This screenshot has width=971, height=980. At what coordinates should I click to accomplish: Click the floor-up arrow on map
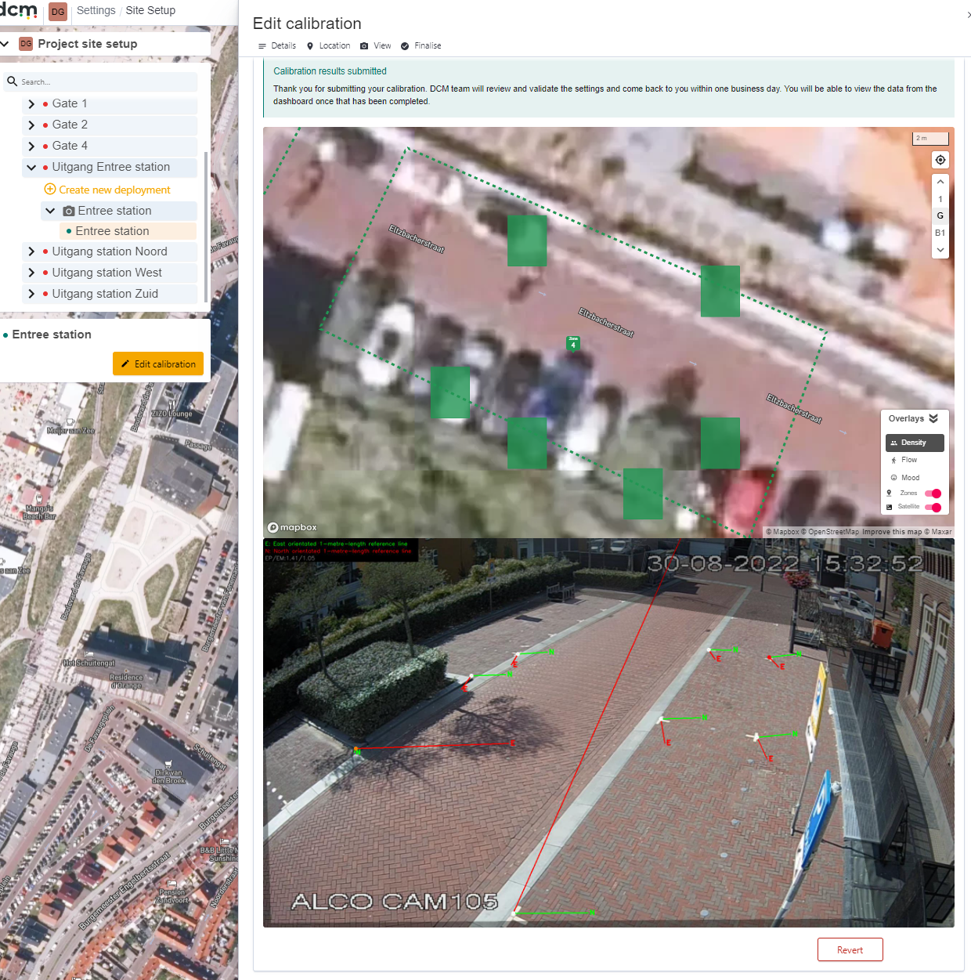coord(940,181)
